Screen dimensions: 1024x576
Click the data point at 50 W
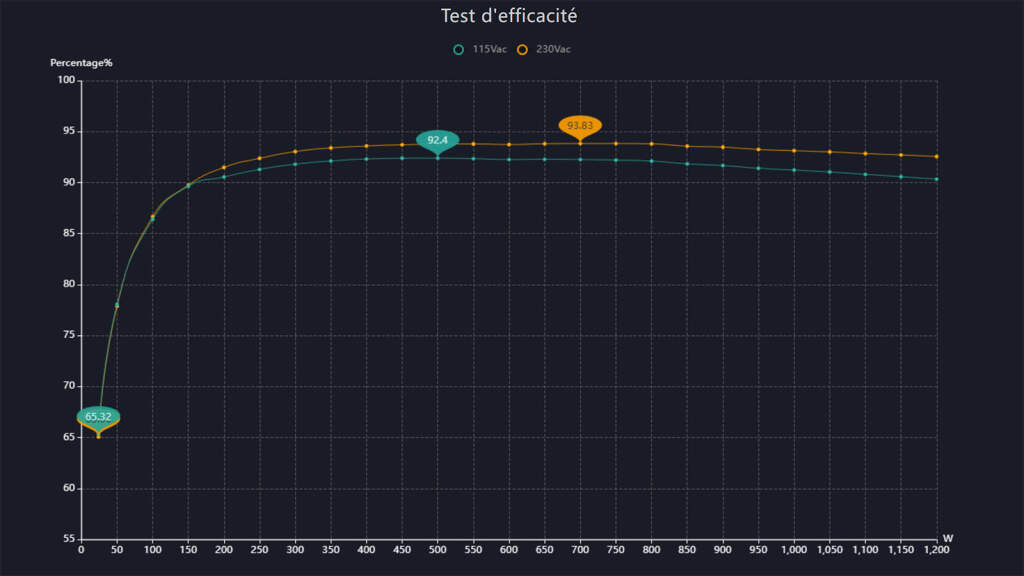click(x=117, y=305)
